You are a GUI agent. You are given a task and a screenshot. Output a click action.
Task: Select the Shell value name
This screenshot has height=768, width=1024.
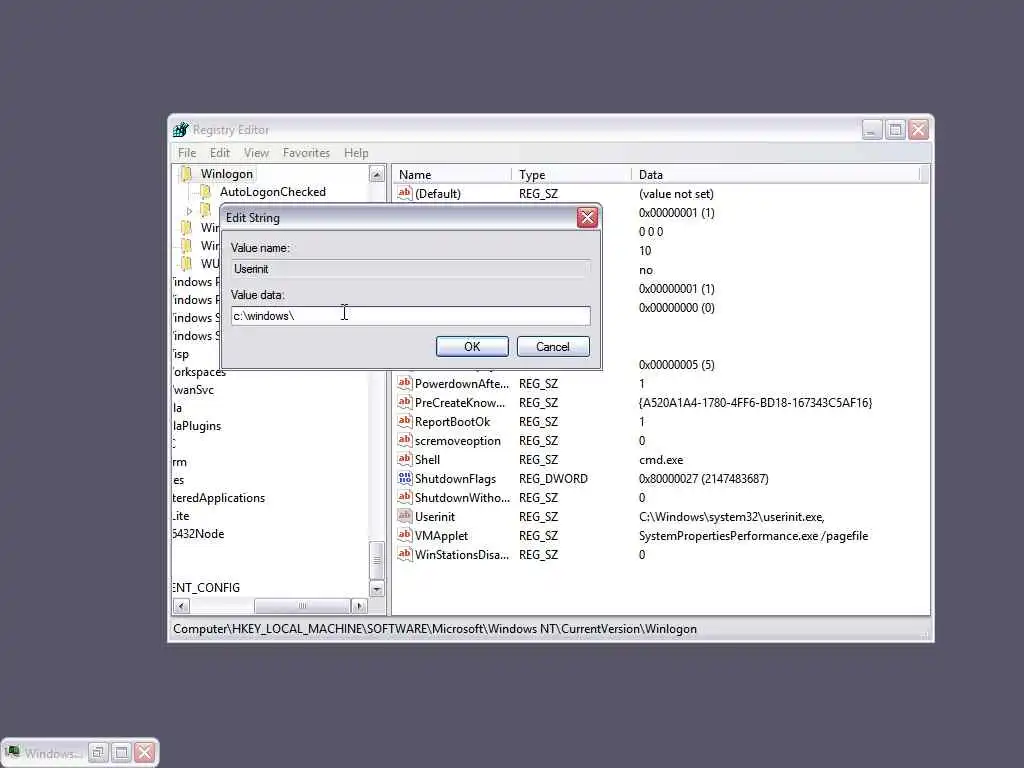[427, 460]
